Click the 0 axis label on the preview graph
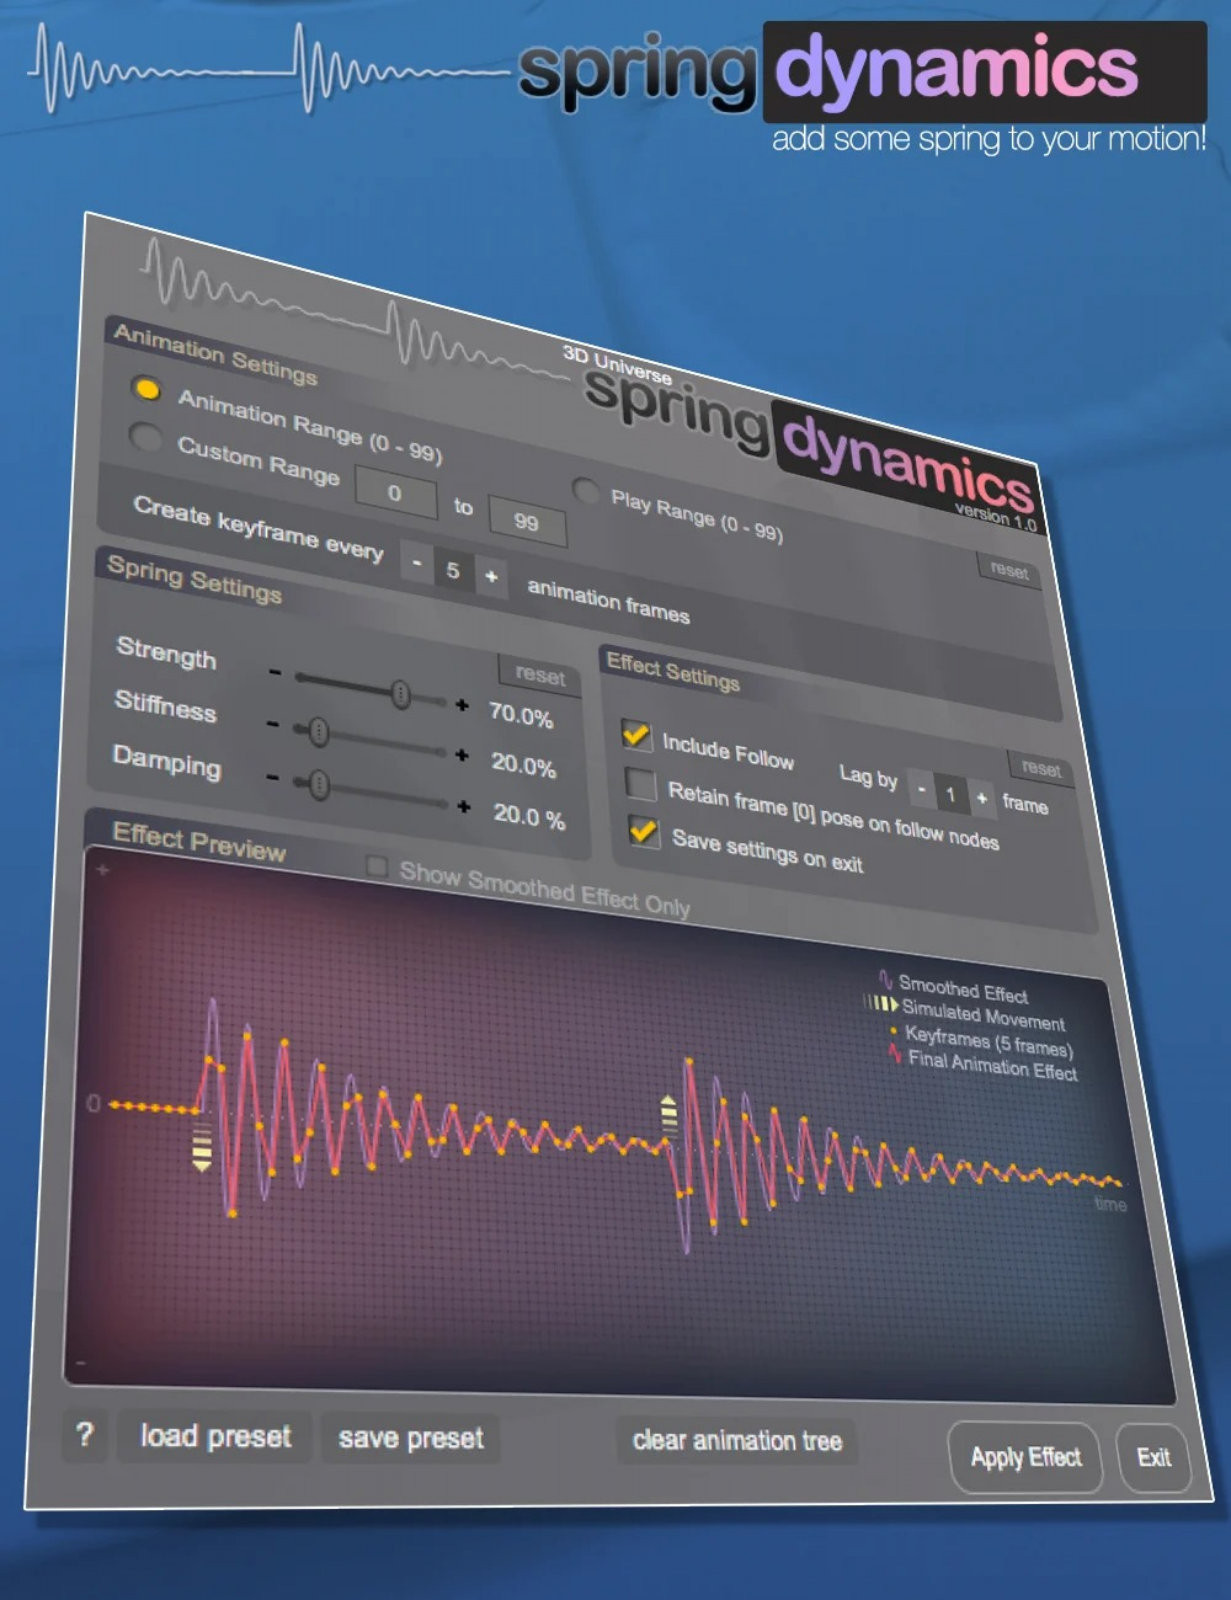Viewport: 1231px width, 1600px height. click(x=94, y=1103)
